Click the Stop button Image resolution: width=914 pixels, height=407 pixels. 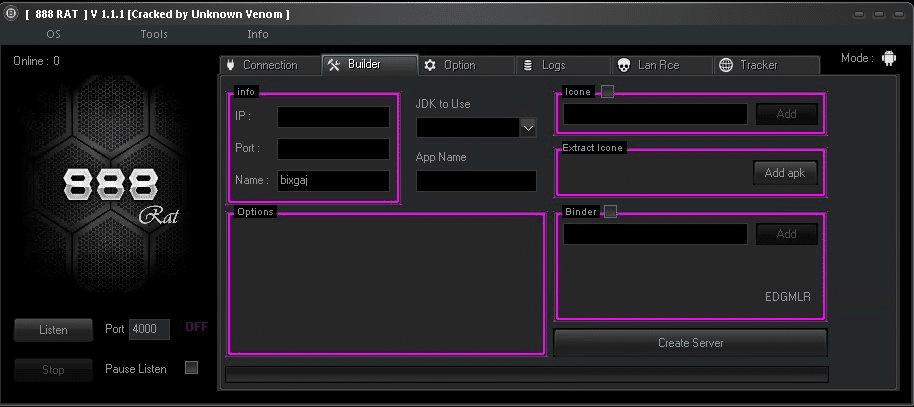click(53, 370)
